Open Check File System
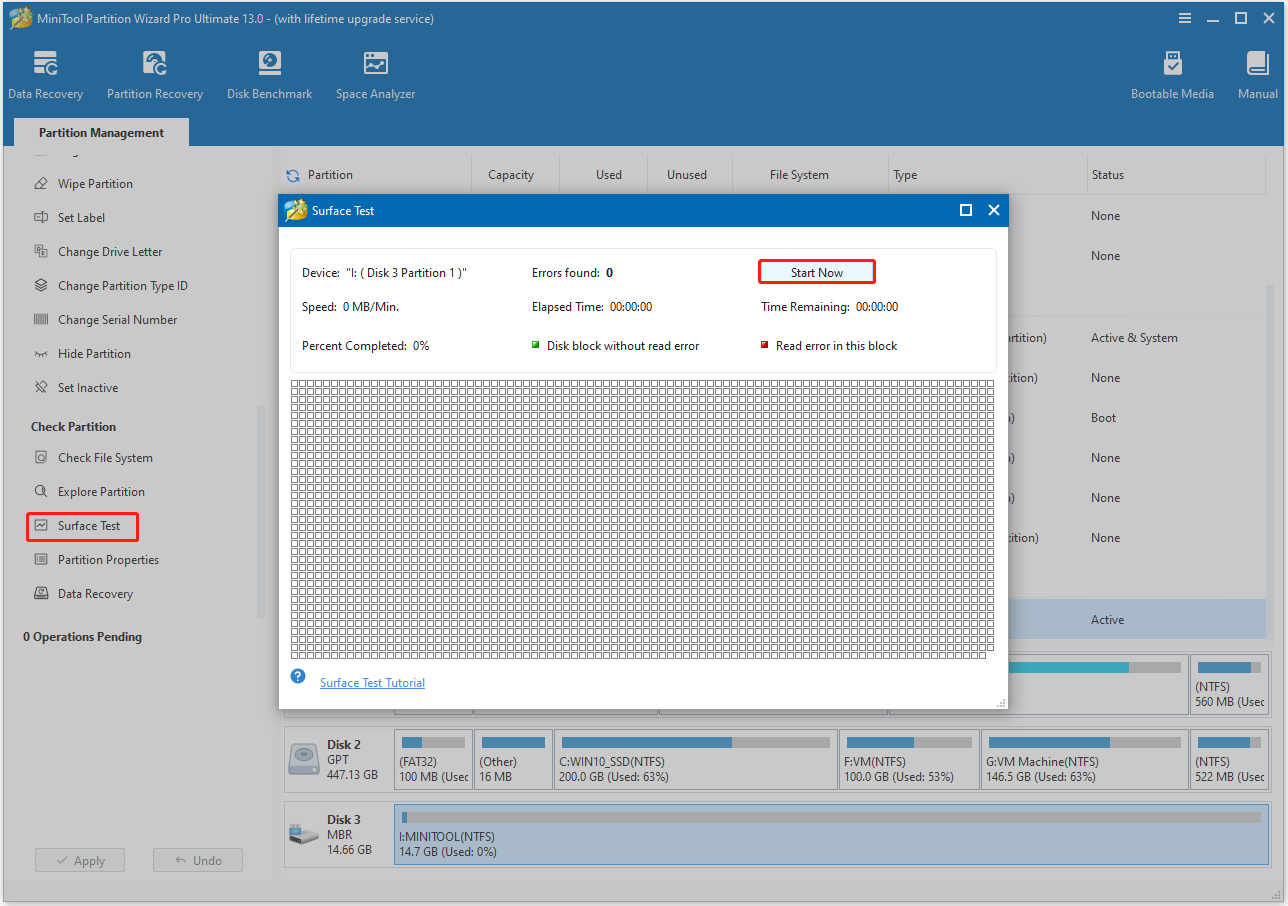 pyautogui.click(x=104, y=457)
